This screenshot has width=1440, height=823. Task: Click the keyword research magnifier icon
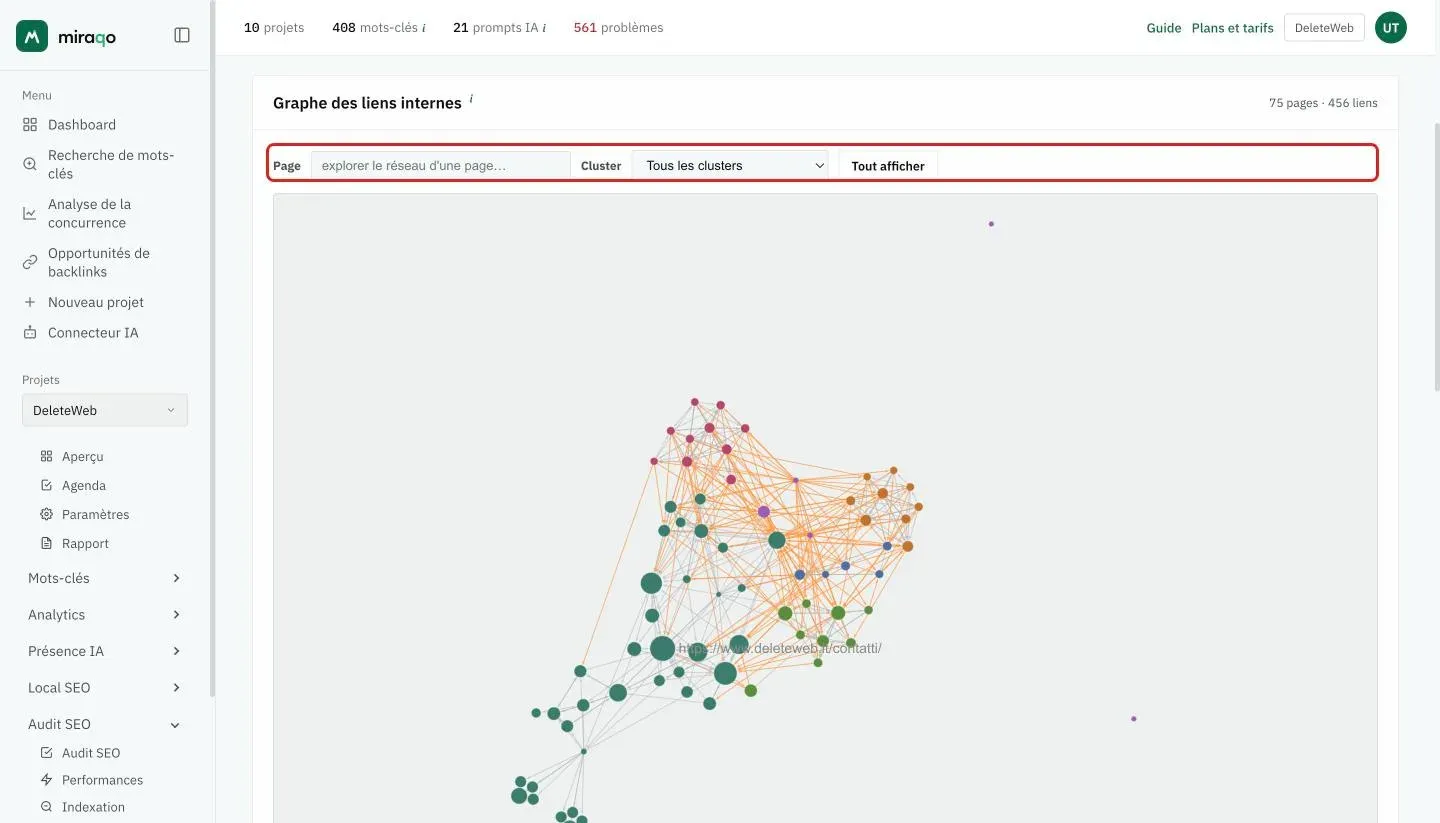[30, 164]
